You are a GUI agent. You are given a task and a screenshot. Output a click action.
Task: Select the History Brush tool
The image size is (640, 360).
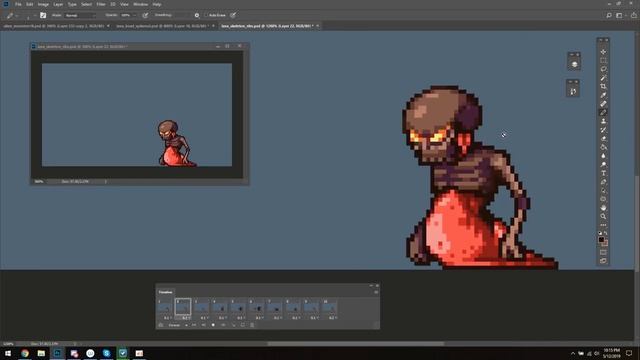603,130
